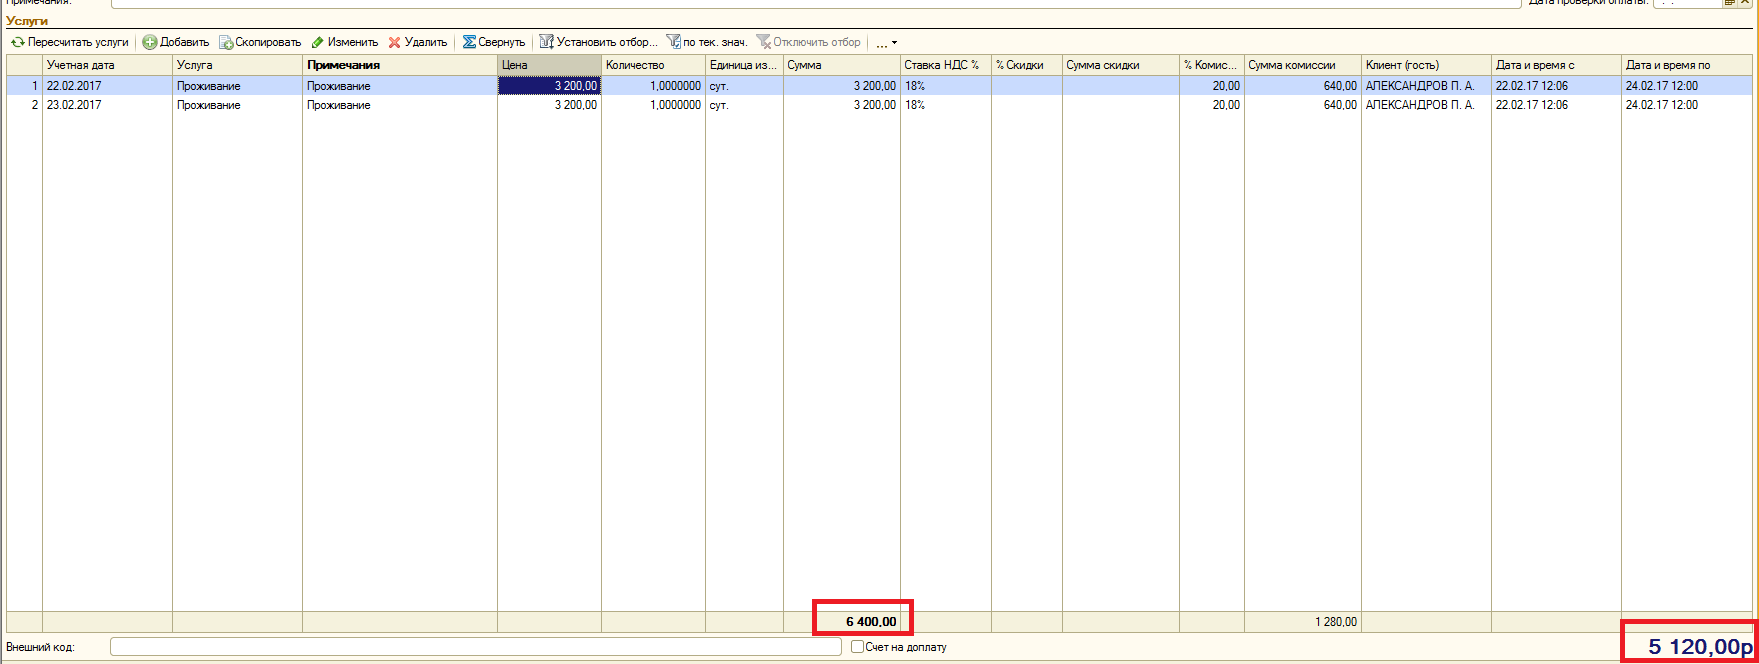Click the Цена column header
This screenshot has width=1759, height=664.
click(549, 65)
